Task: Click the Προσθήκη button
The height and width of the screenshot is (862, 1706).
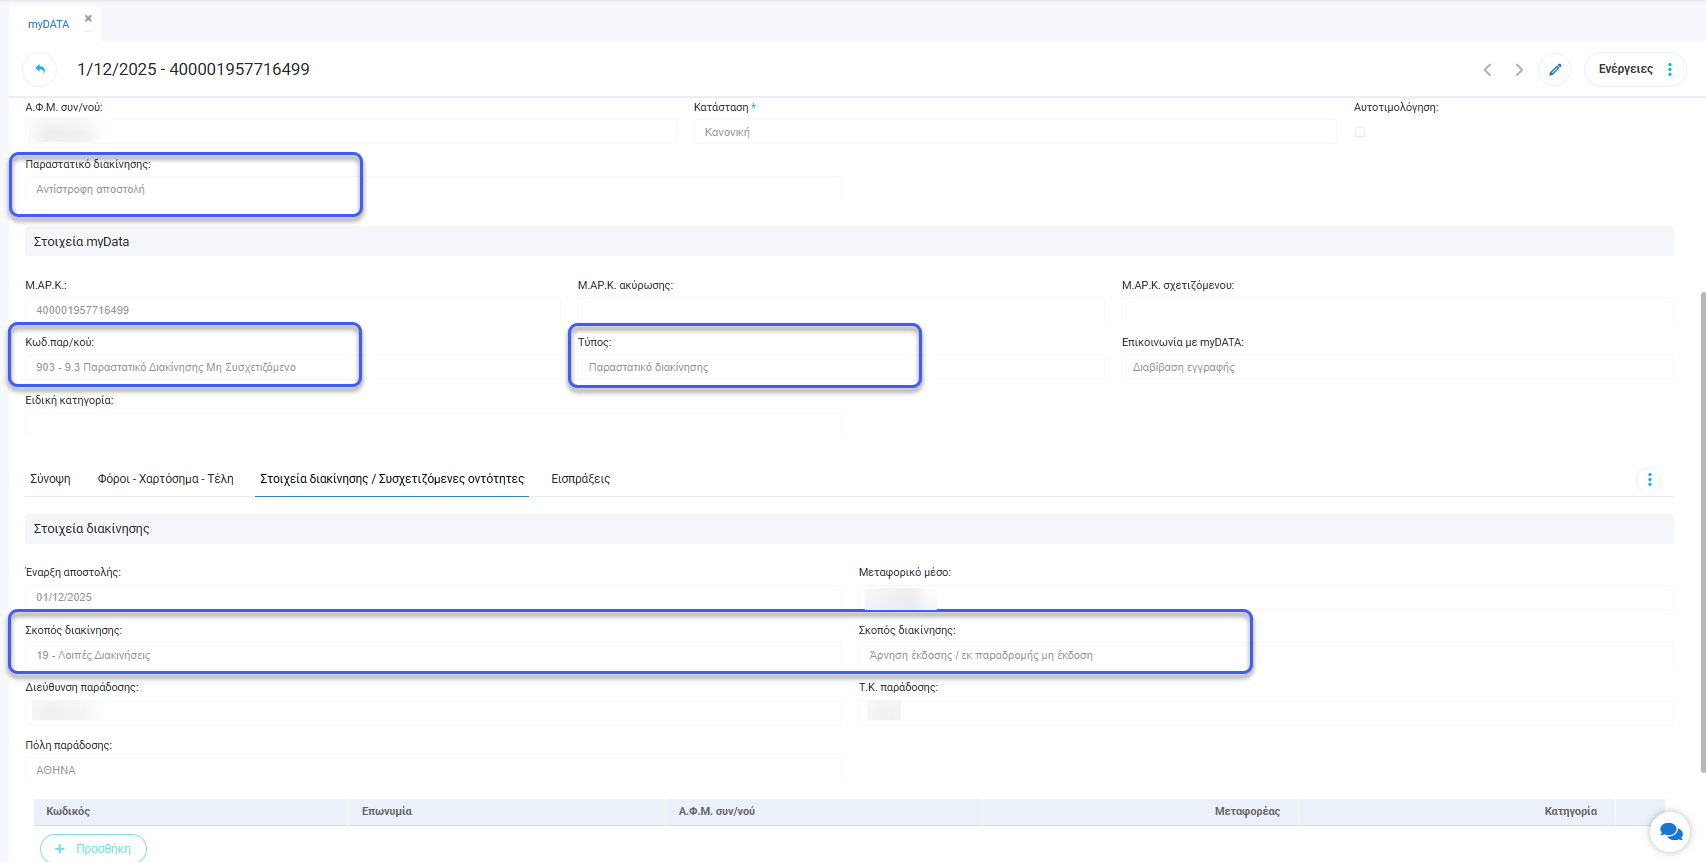Action: click(93, 848)
